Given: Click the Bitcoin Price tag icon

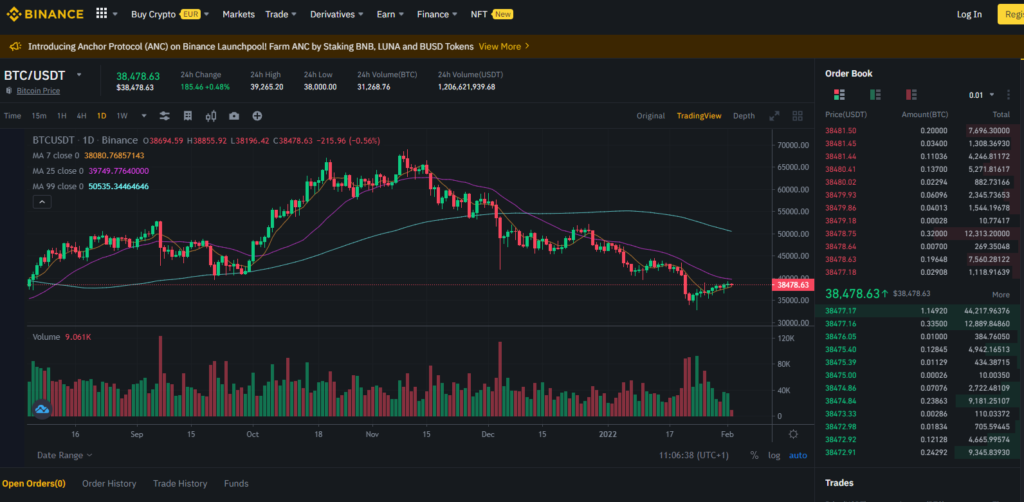Looking at the screenshot, I should click(9, 91).
